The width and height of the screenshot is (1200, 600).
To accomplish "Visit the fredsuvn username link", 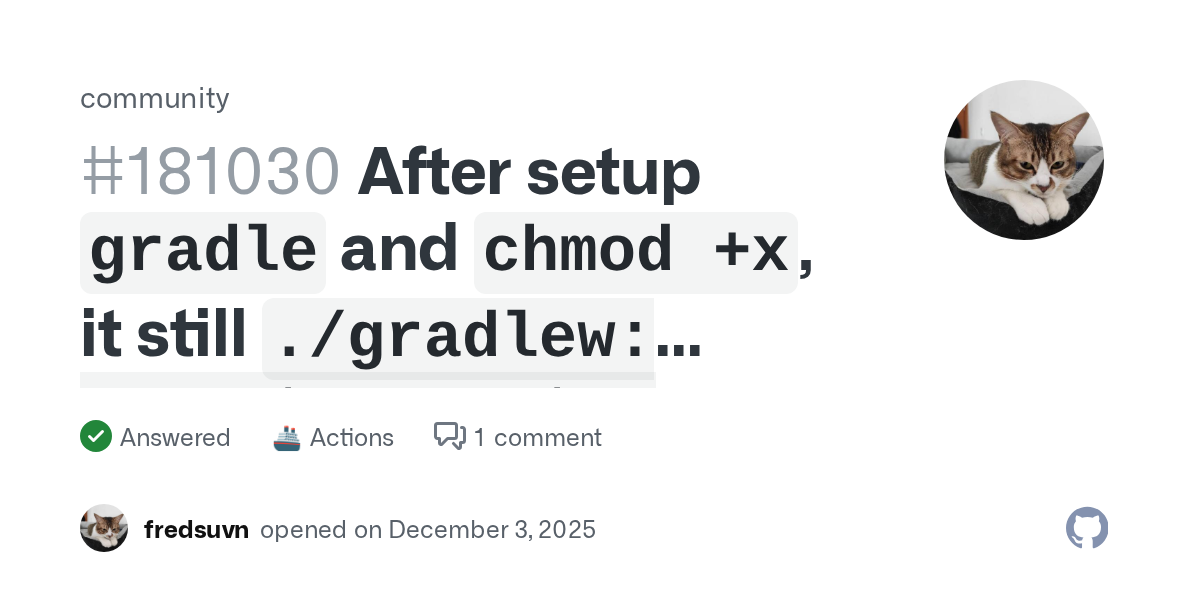I will [x=196, y=529].
